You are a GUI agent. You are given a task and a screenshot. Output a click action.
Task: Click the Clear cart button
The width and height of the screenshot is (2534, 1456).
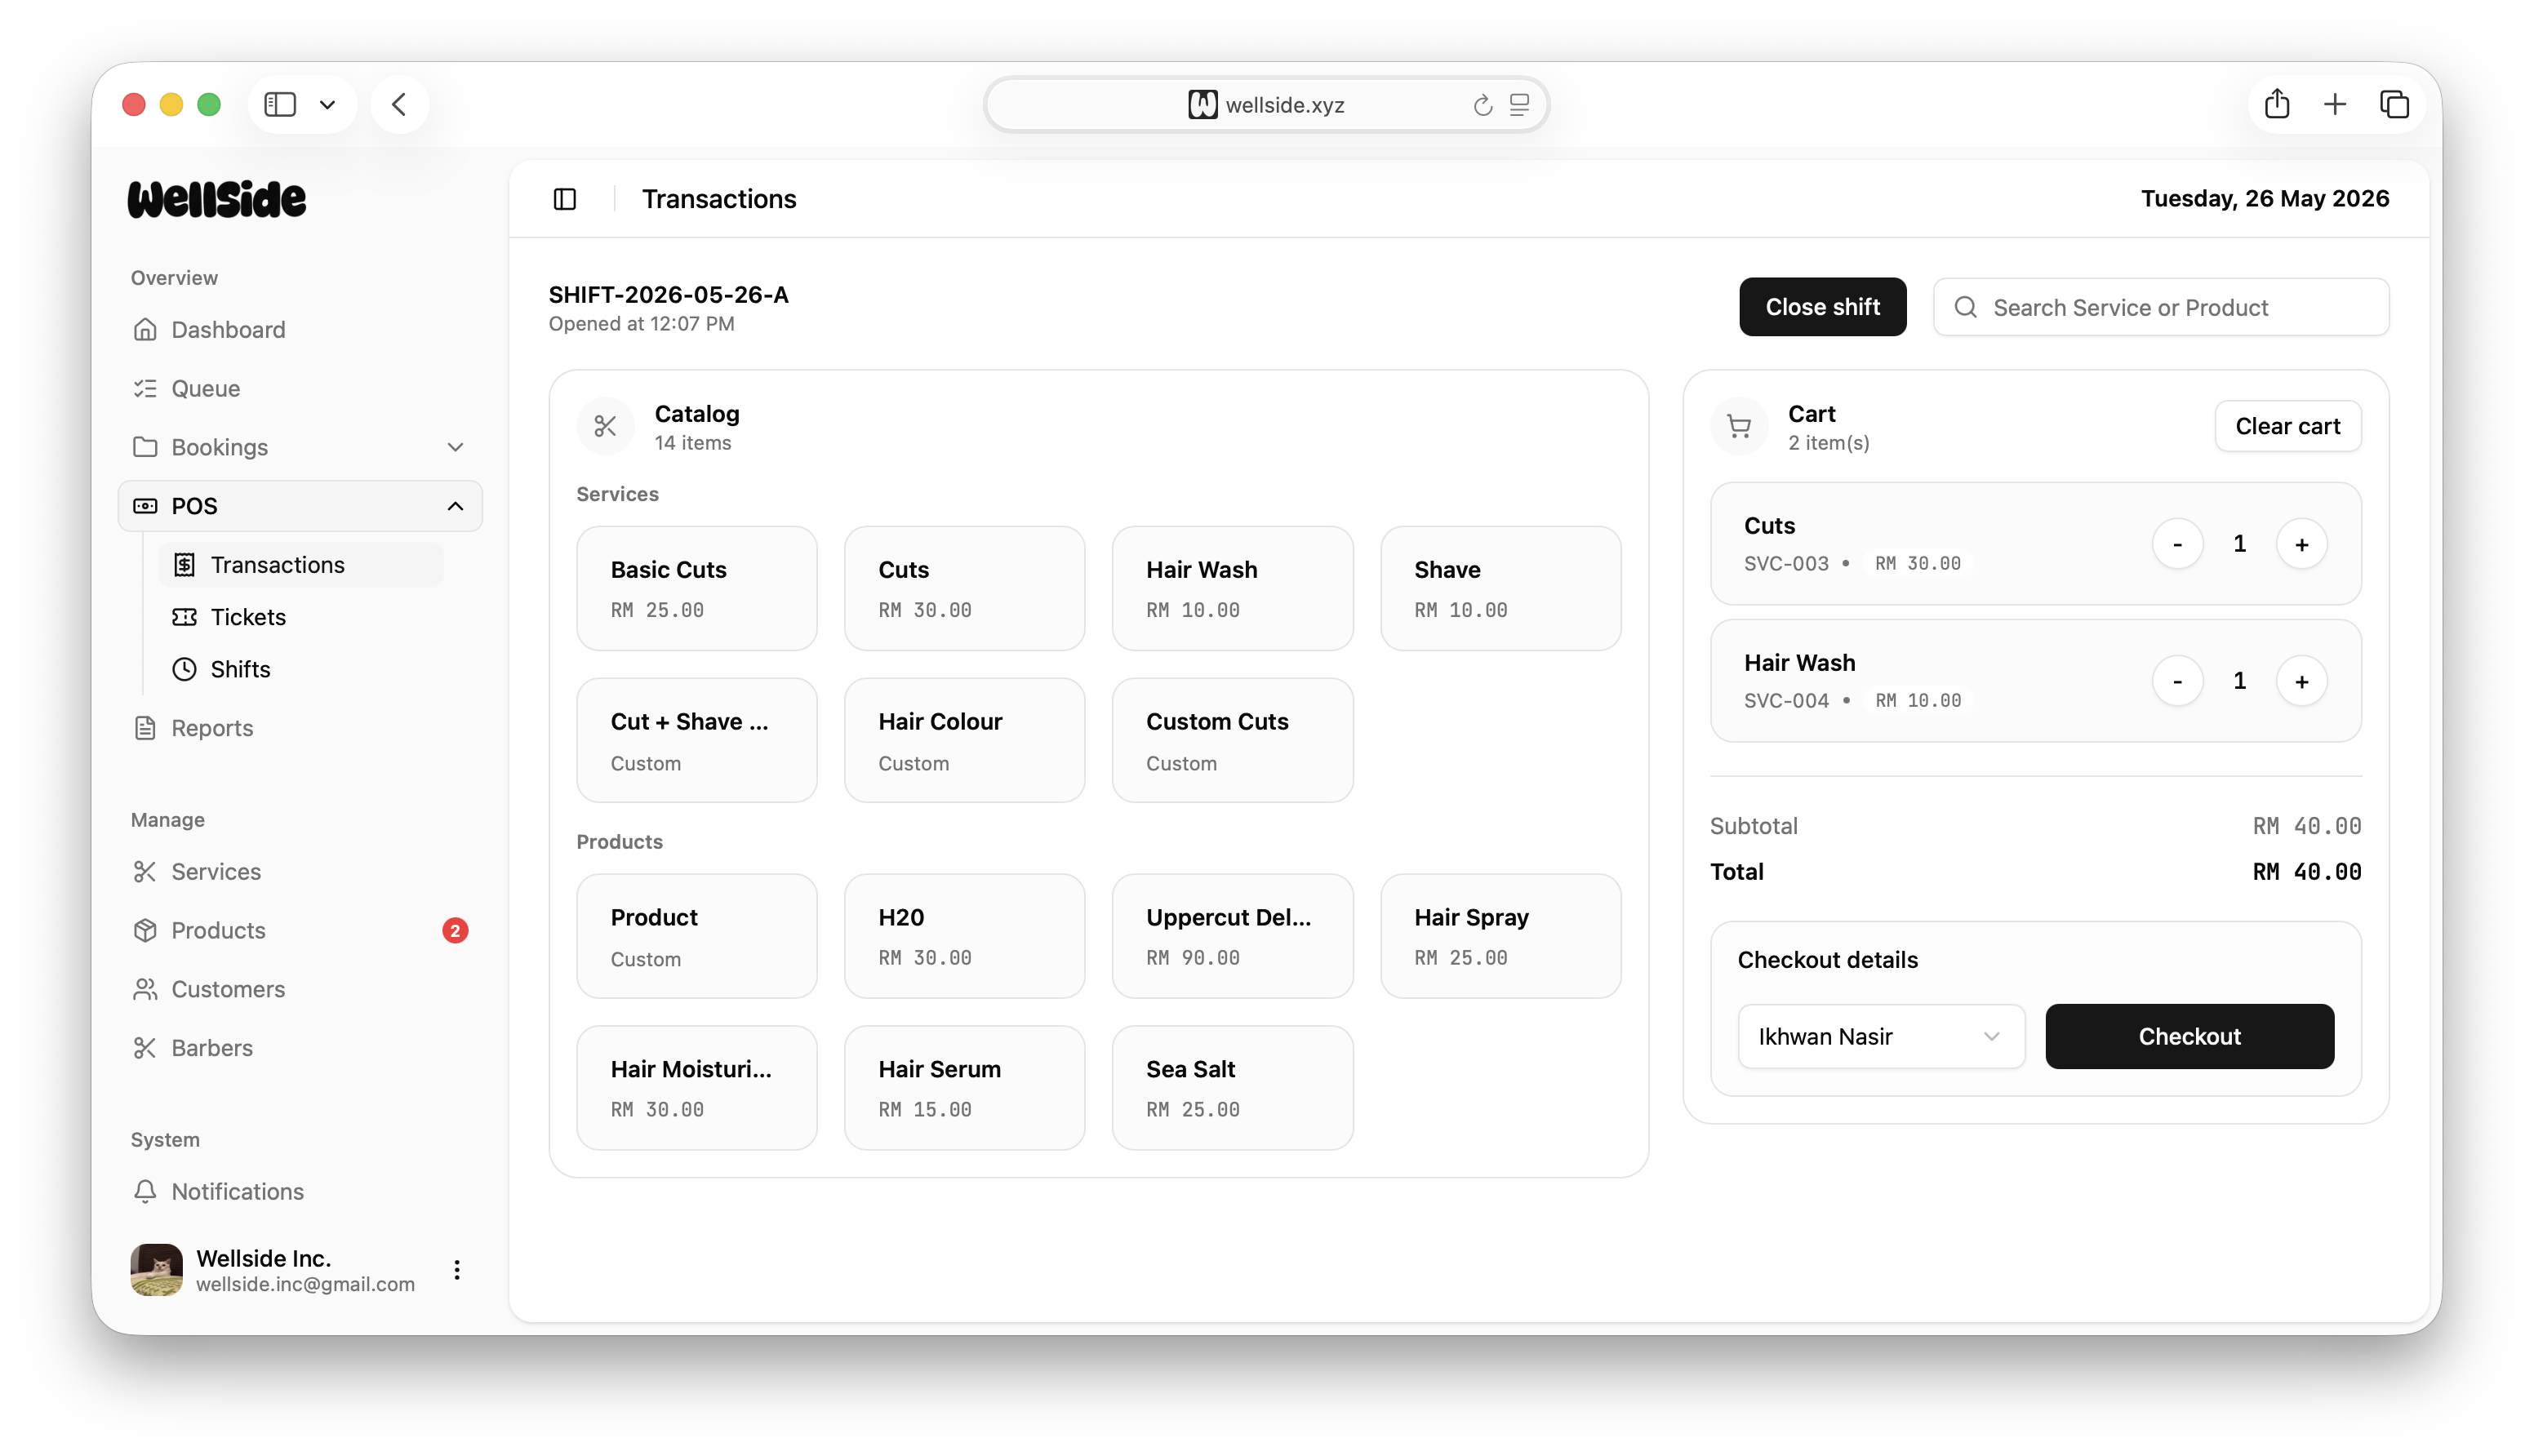point(2288,426)
